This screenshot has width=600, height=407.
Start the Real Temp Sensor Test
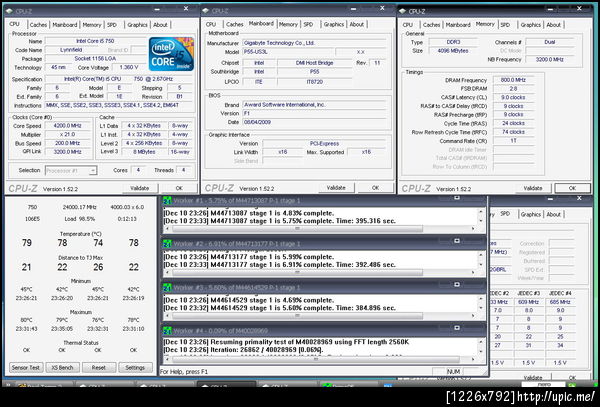click(26, 368)
